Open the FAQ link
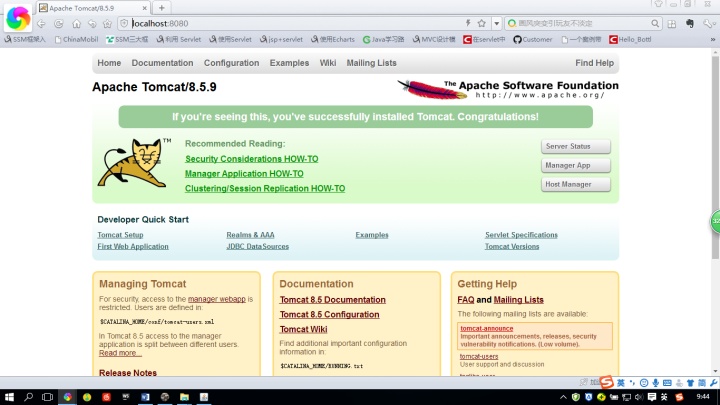 tap(466, 300)
